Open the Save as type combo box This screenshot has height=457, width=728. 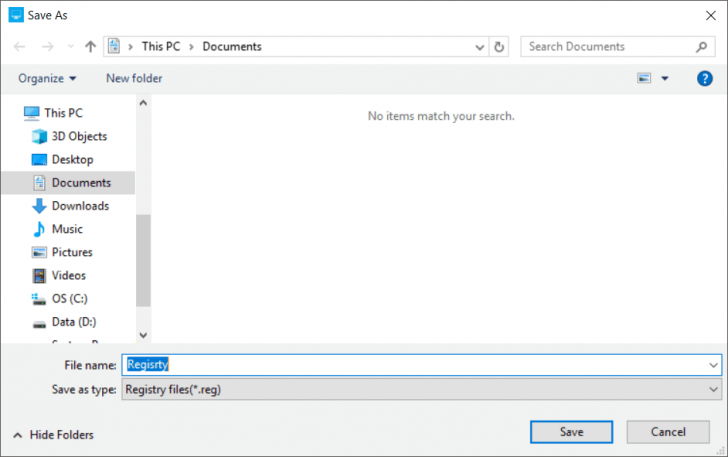(422, 389)
